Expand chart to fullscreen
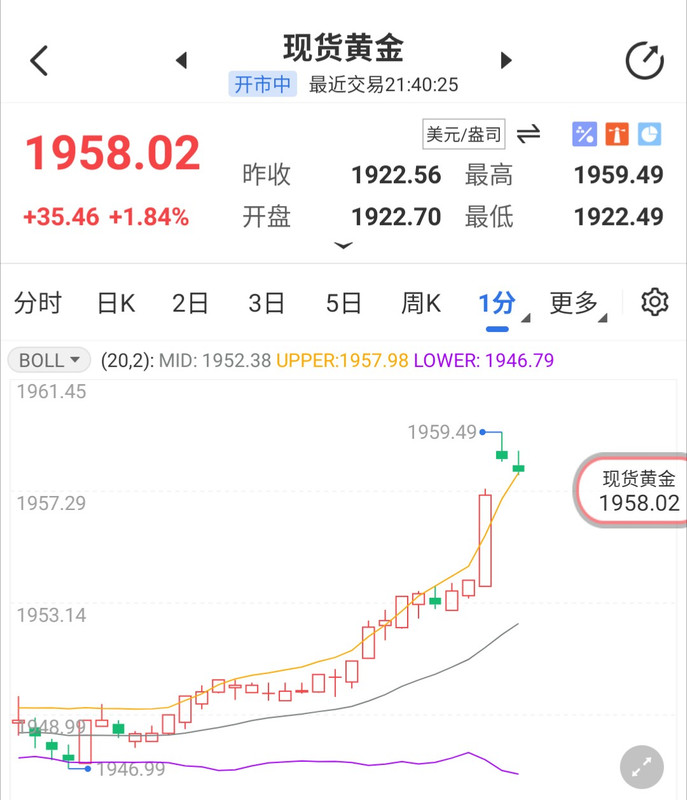Screen dimensions: 687x800 [642, 767]
